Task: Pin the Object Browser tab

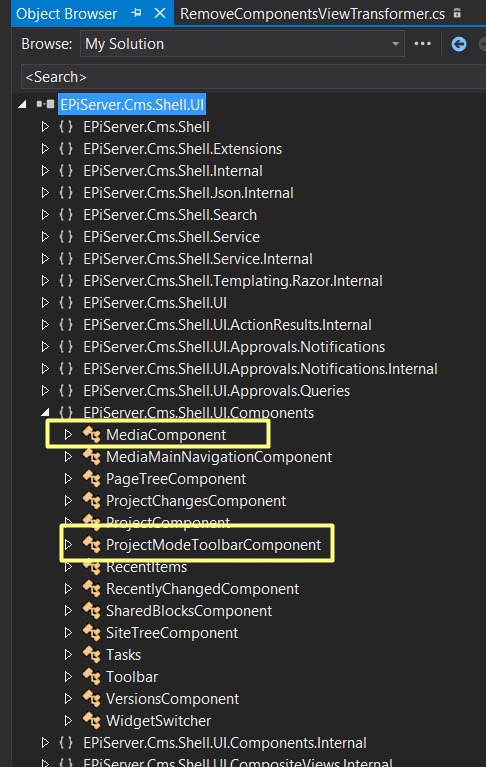Action: pos(136,13)
